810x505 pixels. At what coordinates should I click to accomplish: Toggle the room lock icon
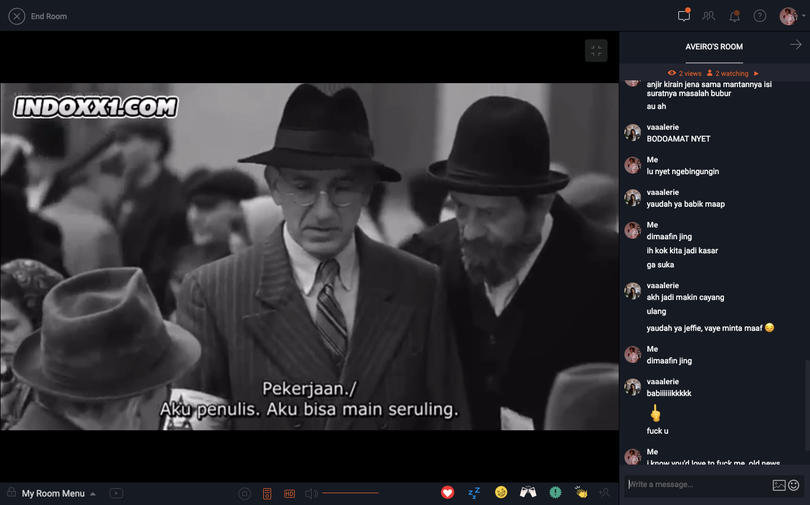click(11, 492)
